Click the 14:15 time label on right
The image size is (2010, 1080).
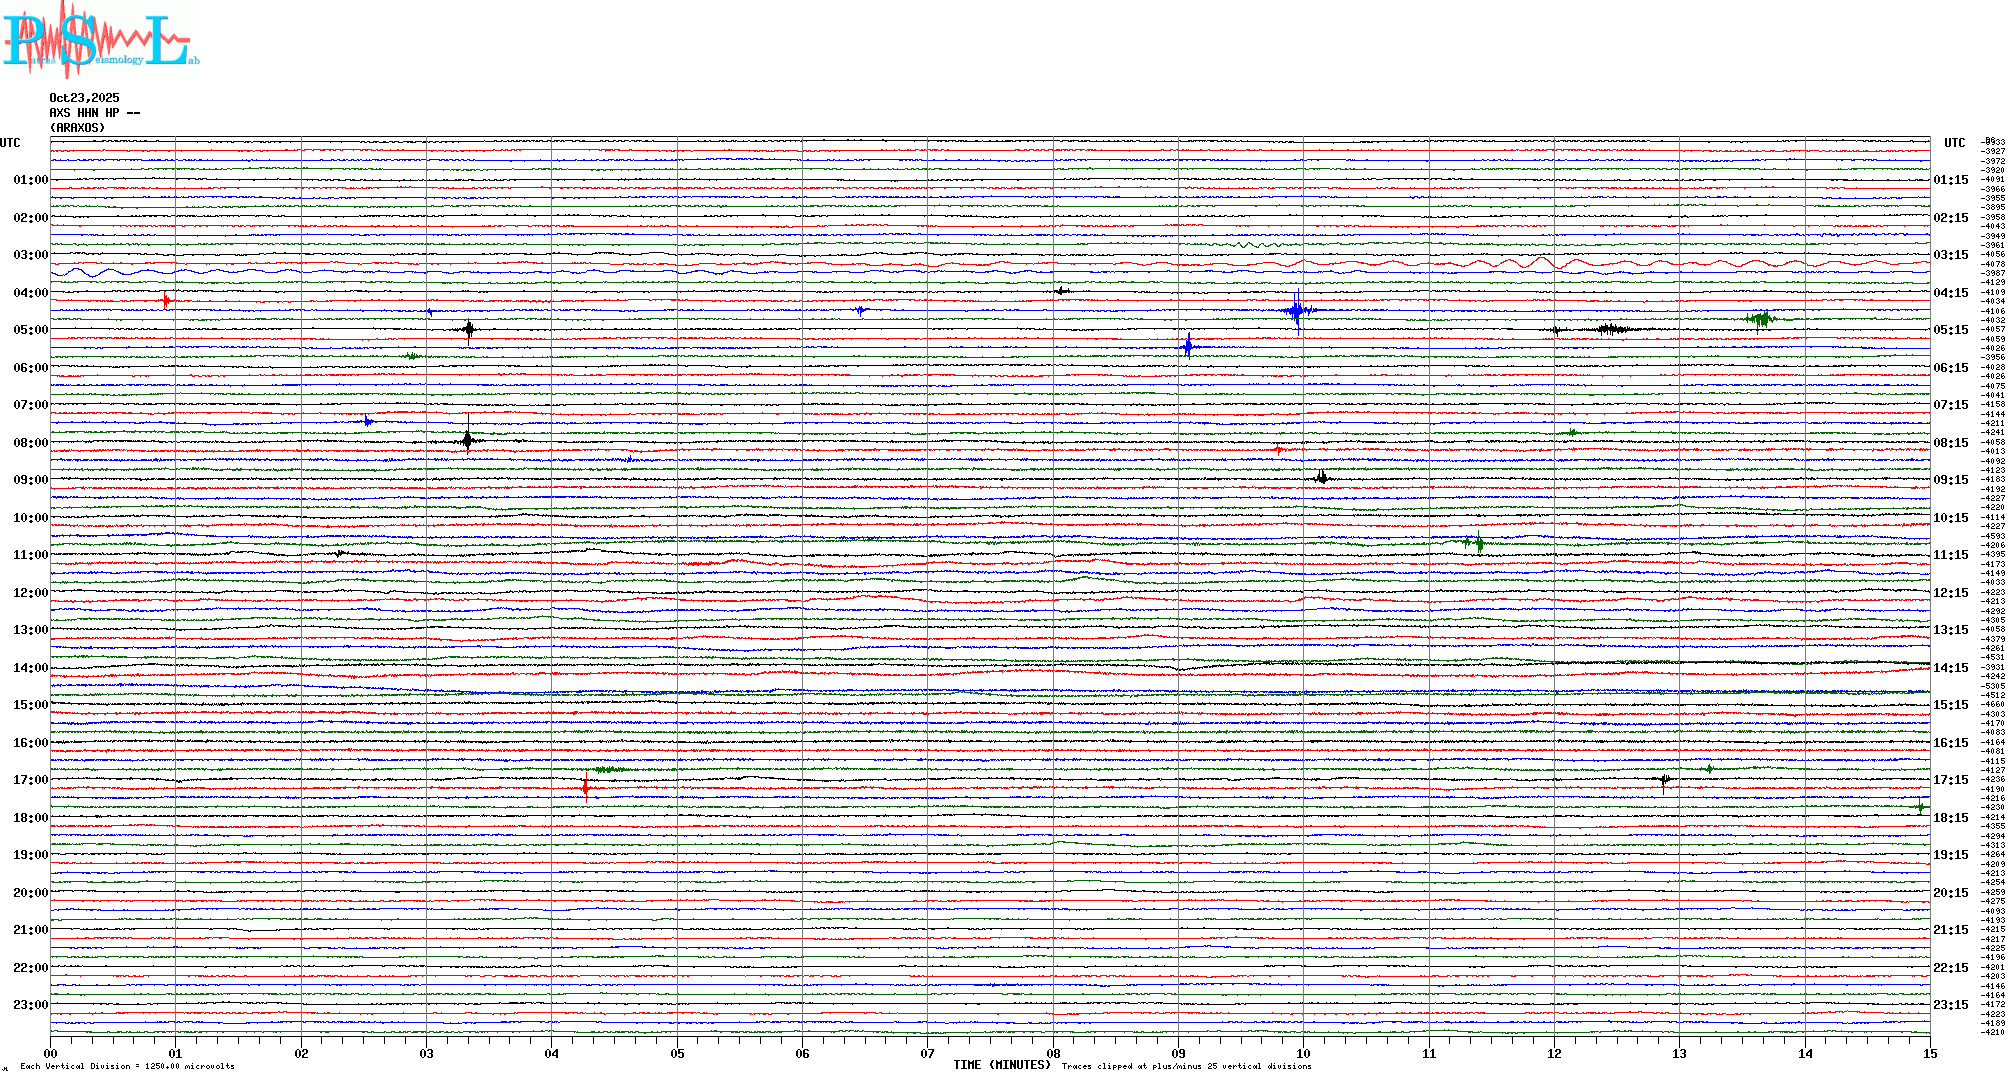click(x=1950, y=668)
